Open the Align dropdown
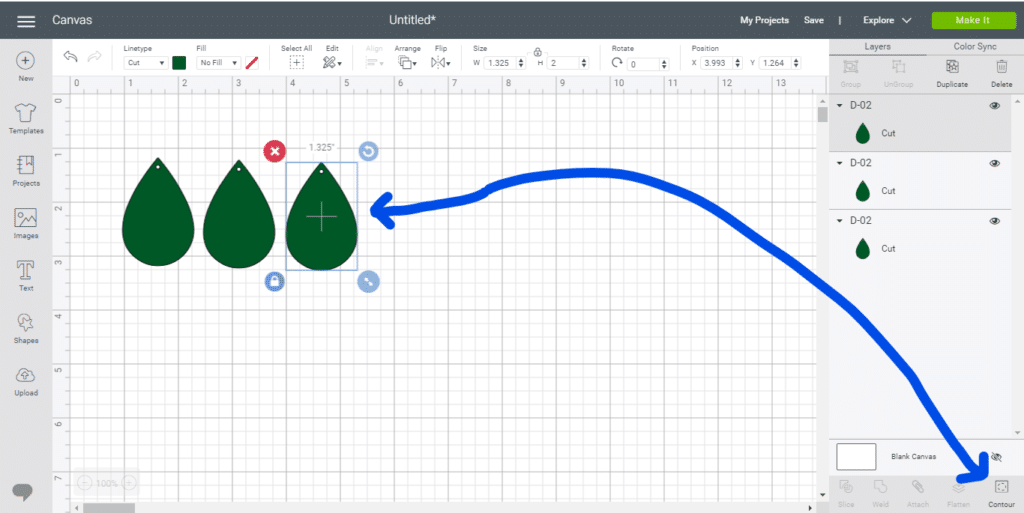The width and height of the screenshot is (1024, 513). 374,63
